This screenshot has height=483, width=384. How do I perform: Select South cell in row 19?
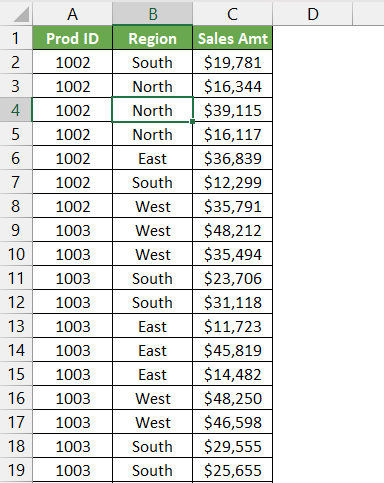coord(153,470)
